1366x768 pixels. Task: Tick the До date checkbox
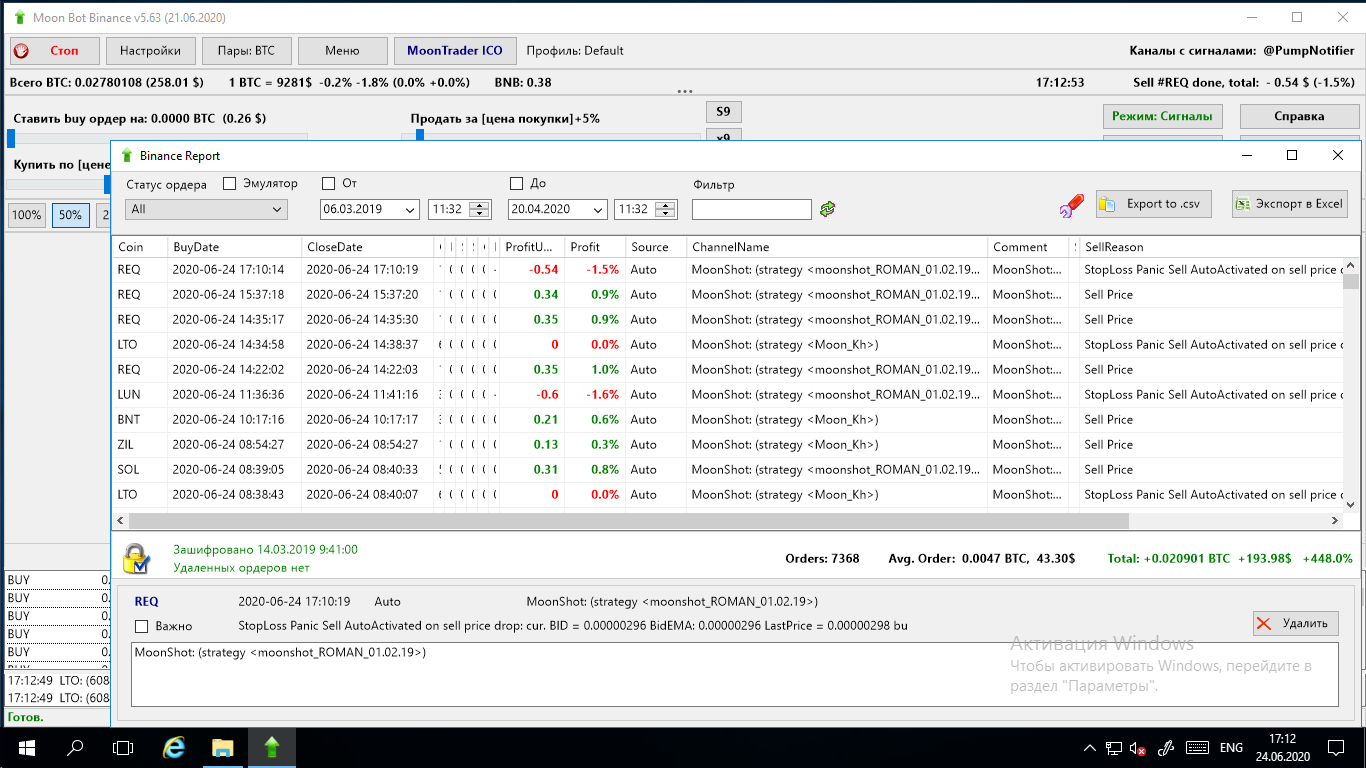516,183
